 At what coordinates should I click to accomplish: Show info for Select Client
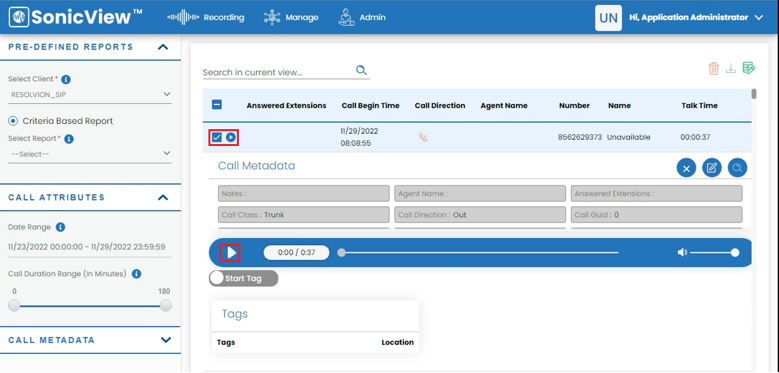pyautogui.click(x=66, y=79)
